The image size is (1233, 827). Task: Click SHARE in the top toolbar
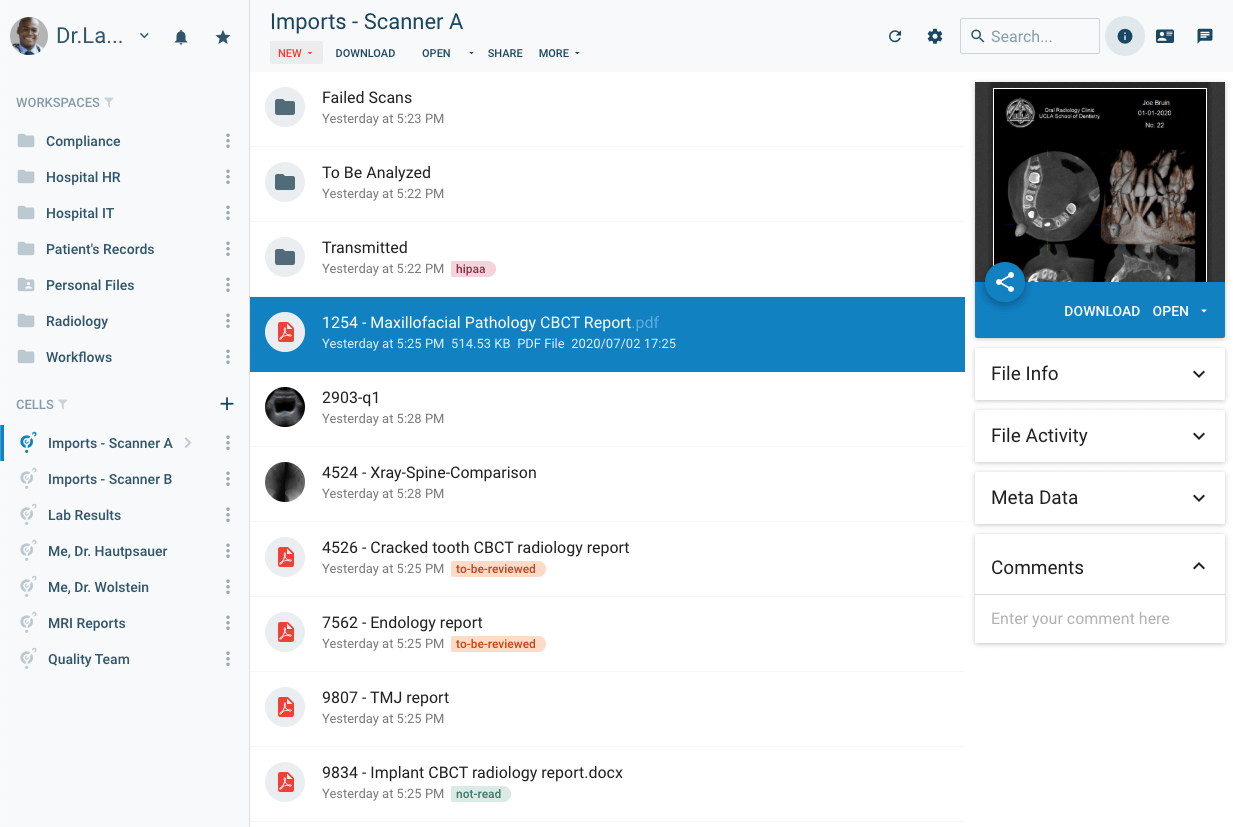505,53
